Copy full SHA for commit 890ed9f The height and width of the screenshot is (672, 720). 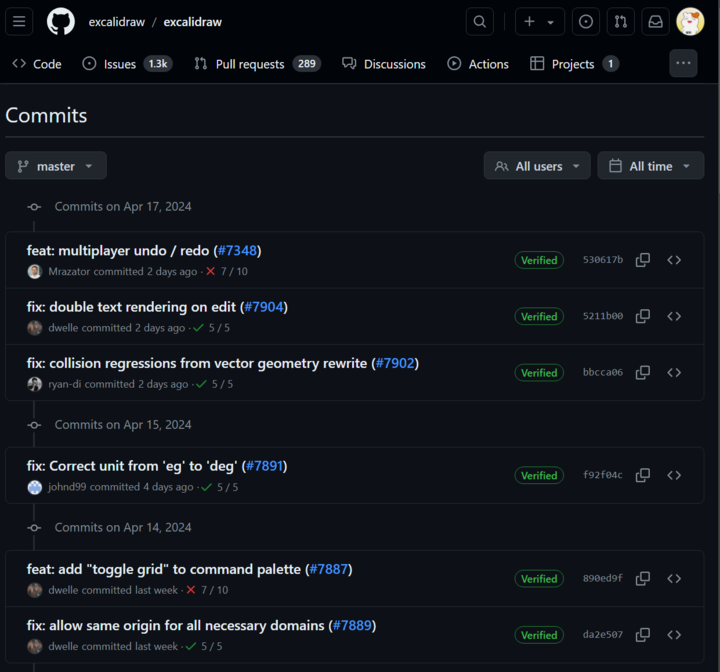pos(643,579)
